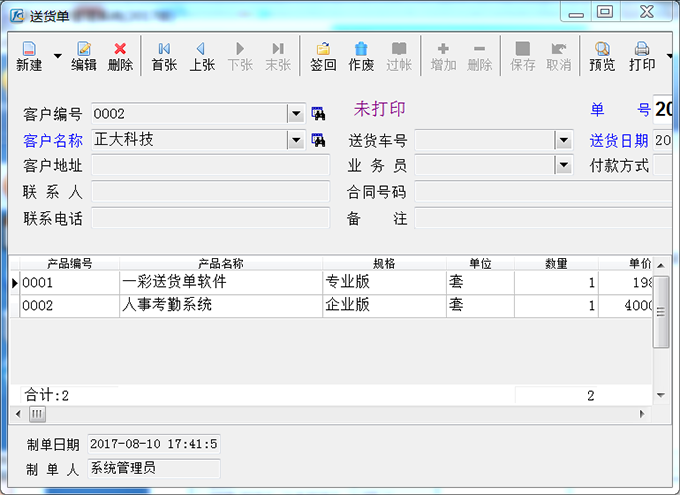Viewport: 680px width, 495px height.
Task: Open the 业务员 dropdown list
Action: click(x=563, y=166)
